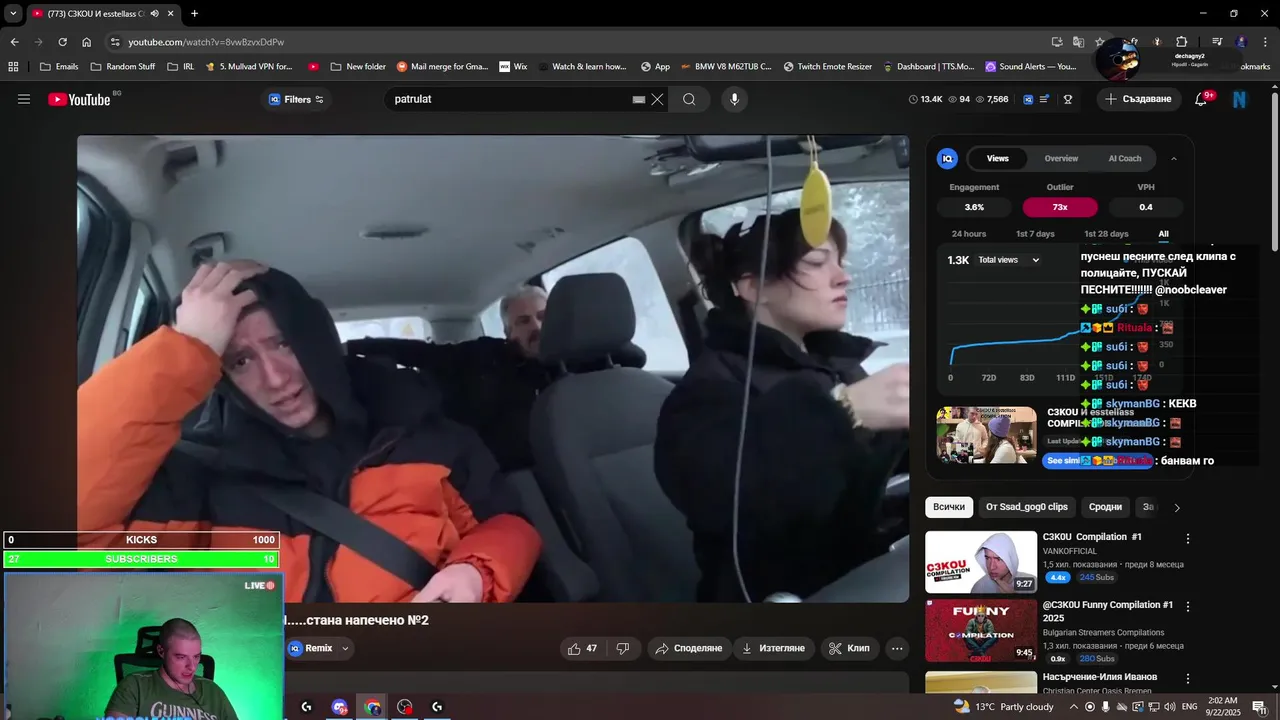Viewport: 1280px width, 720px height.
Task: Open the Twitch Emote Resizer bookmark
Action: pos(827,67)
